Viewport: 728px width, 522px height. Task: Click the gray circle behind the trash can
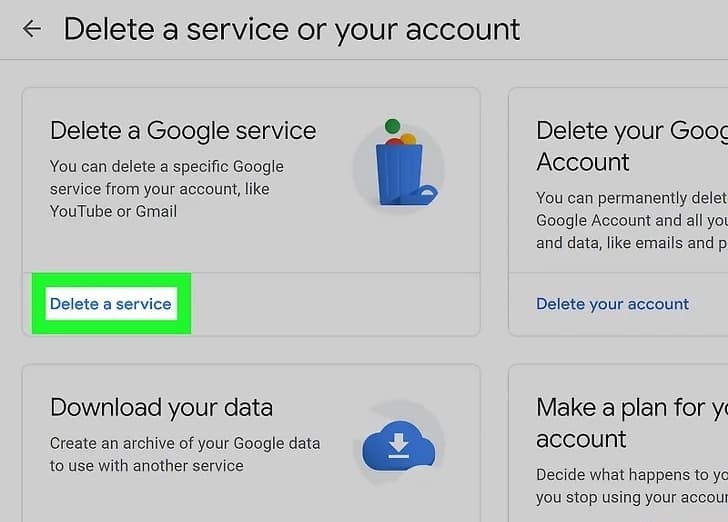pos(398,167)
